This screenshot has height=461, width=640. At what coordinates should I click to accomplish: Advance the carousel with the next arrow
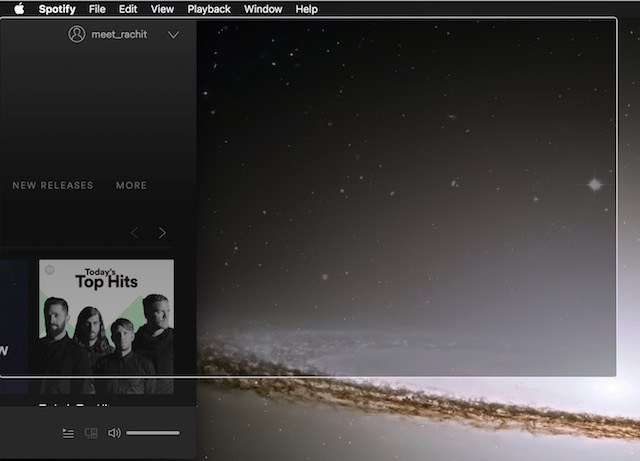[x=162, y=233]
